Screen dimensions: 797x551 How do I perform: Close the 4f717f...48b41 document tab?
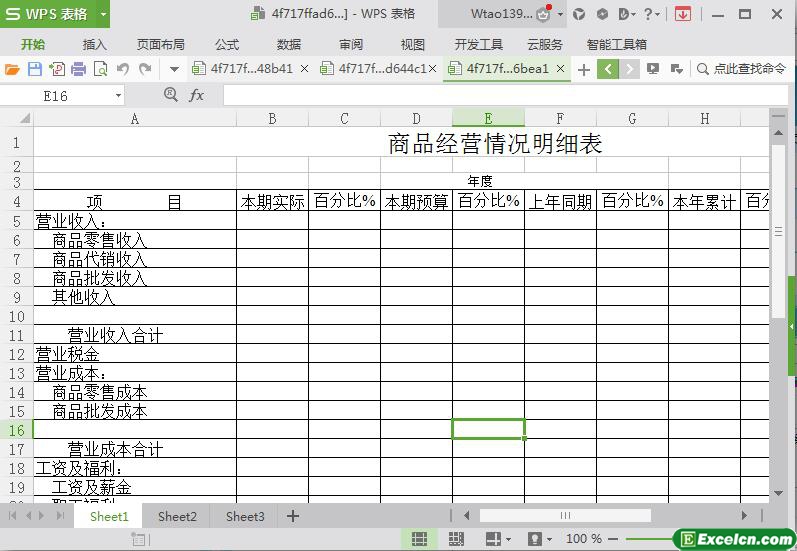pyautogui.click(x=304, y=69)
